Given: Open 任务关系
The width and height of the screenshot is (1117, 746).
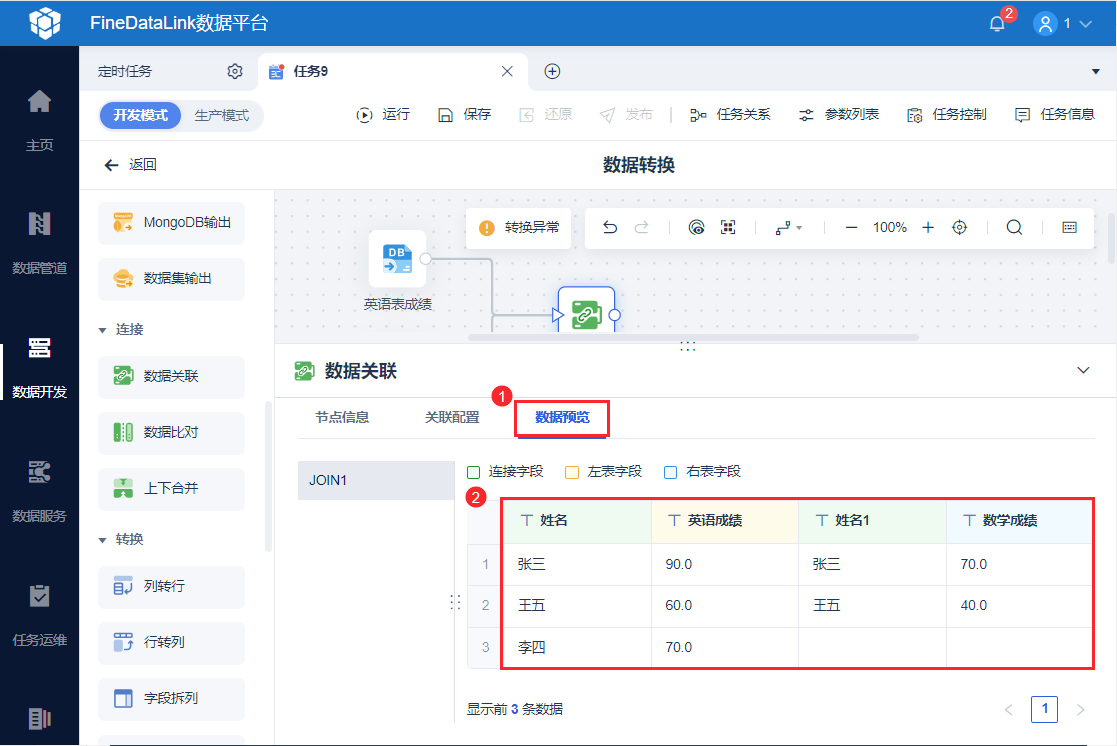Looking at the screenshot, I should tap(730, 115).
